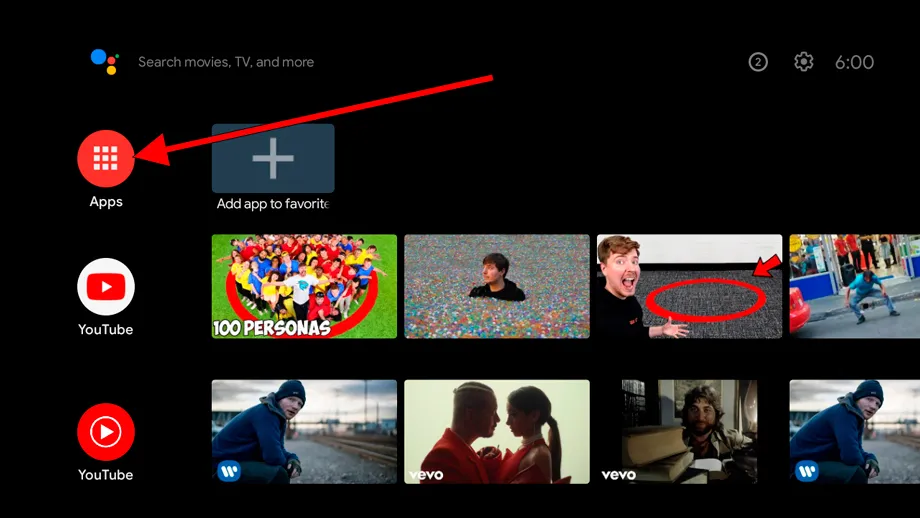Play the first Warner video with man in beanie
Viewport: 920px width, 518px height.
point(304,432)
